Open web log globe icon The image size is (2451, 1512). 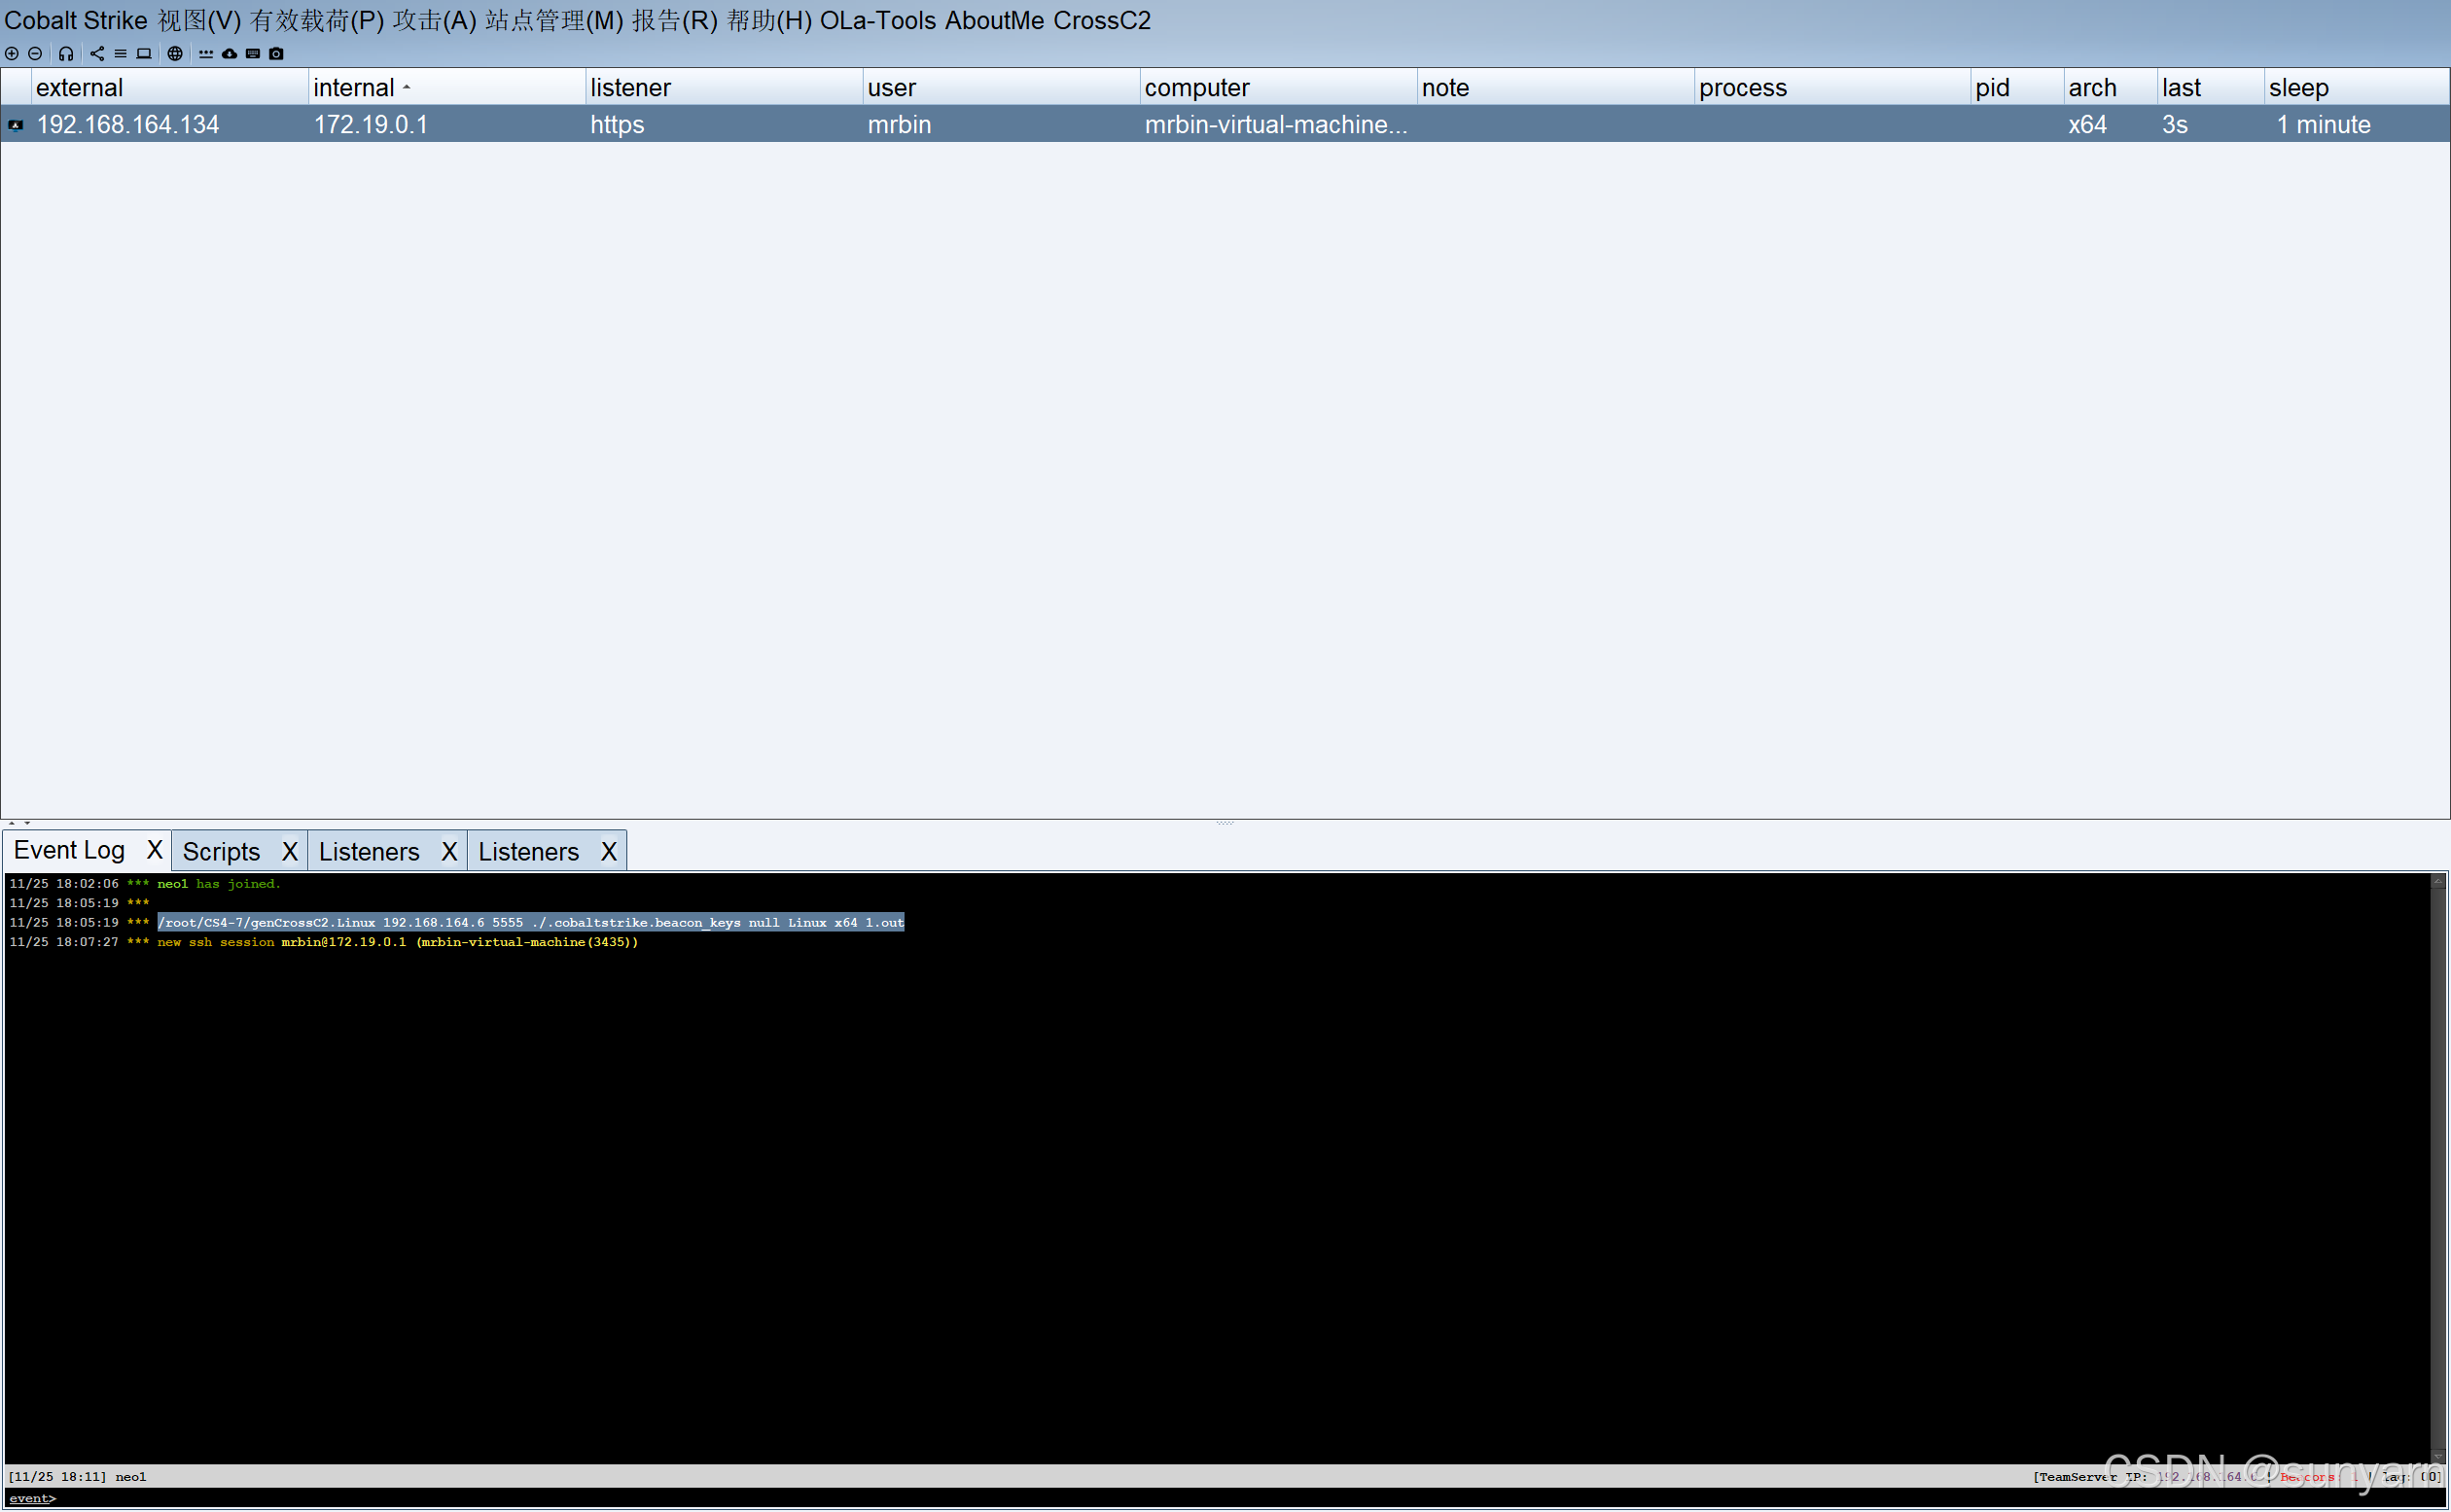(175, 54)
